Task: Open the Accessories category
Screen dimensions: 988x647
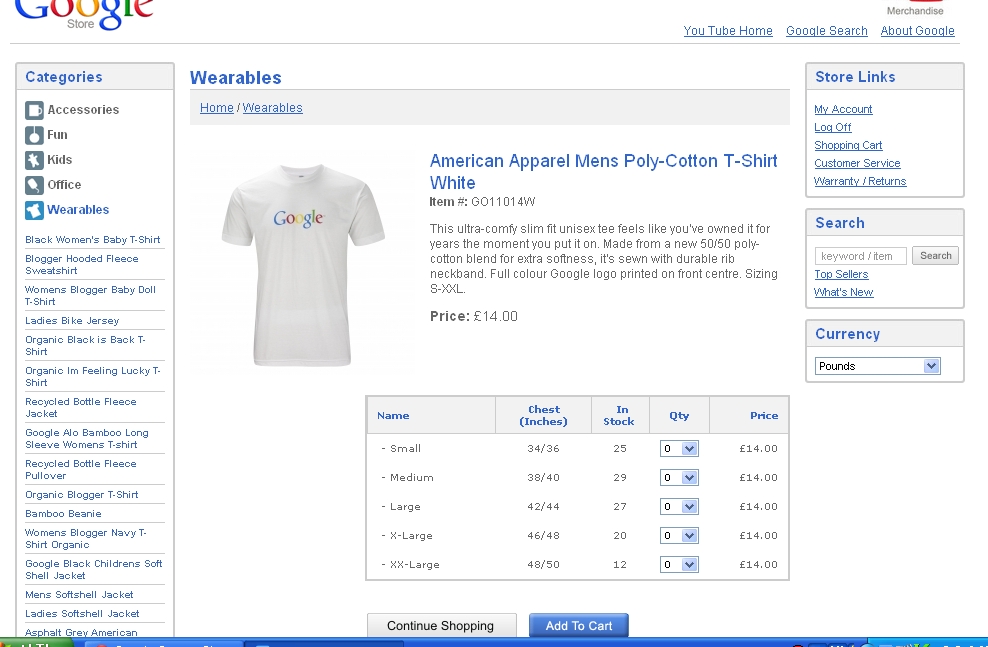Action: (83, 110)
